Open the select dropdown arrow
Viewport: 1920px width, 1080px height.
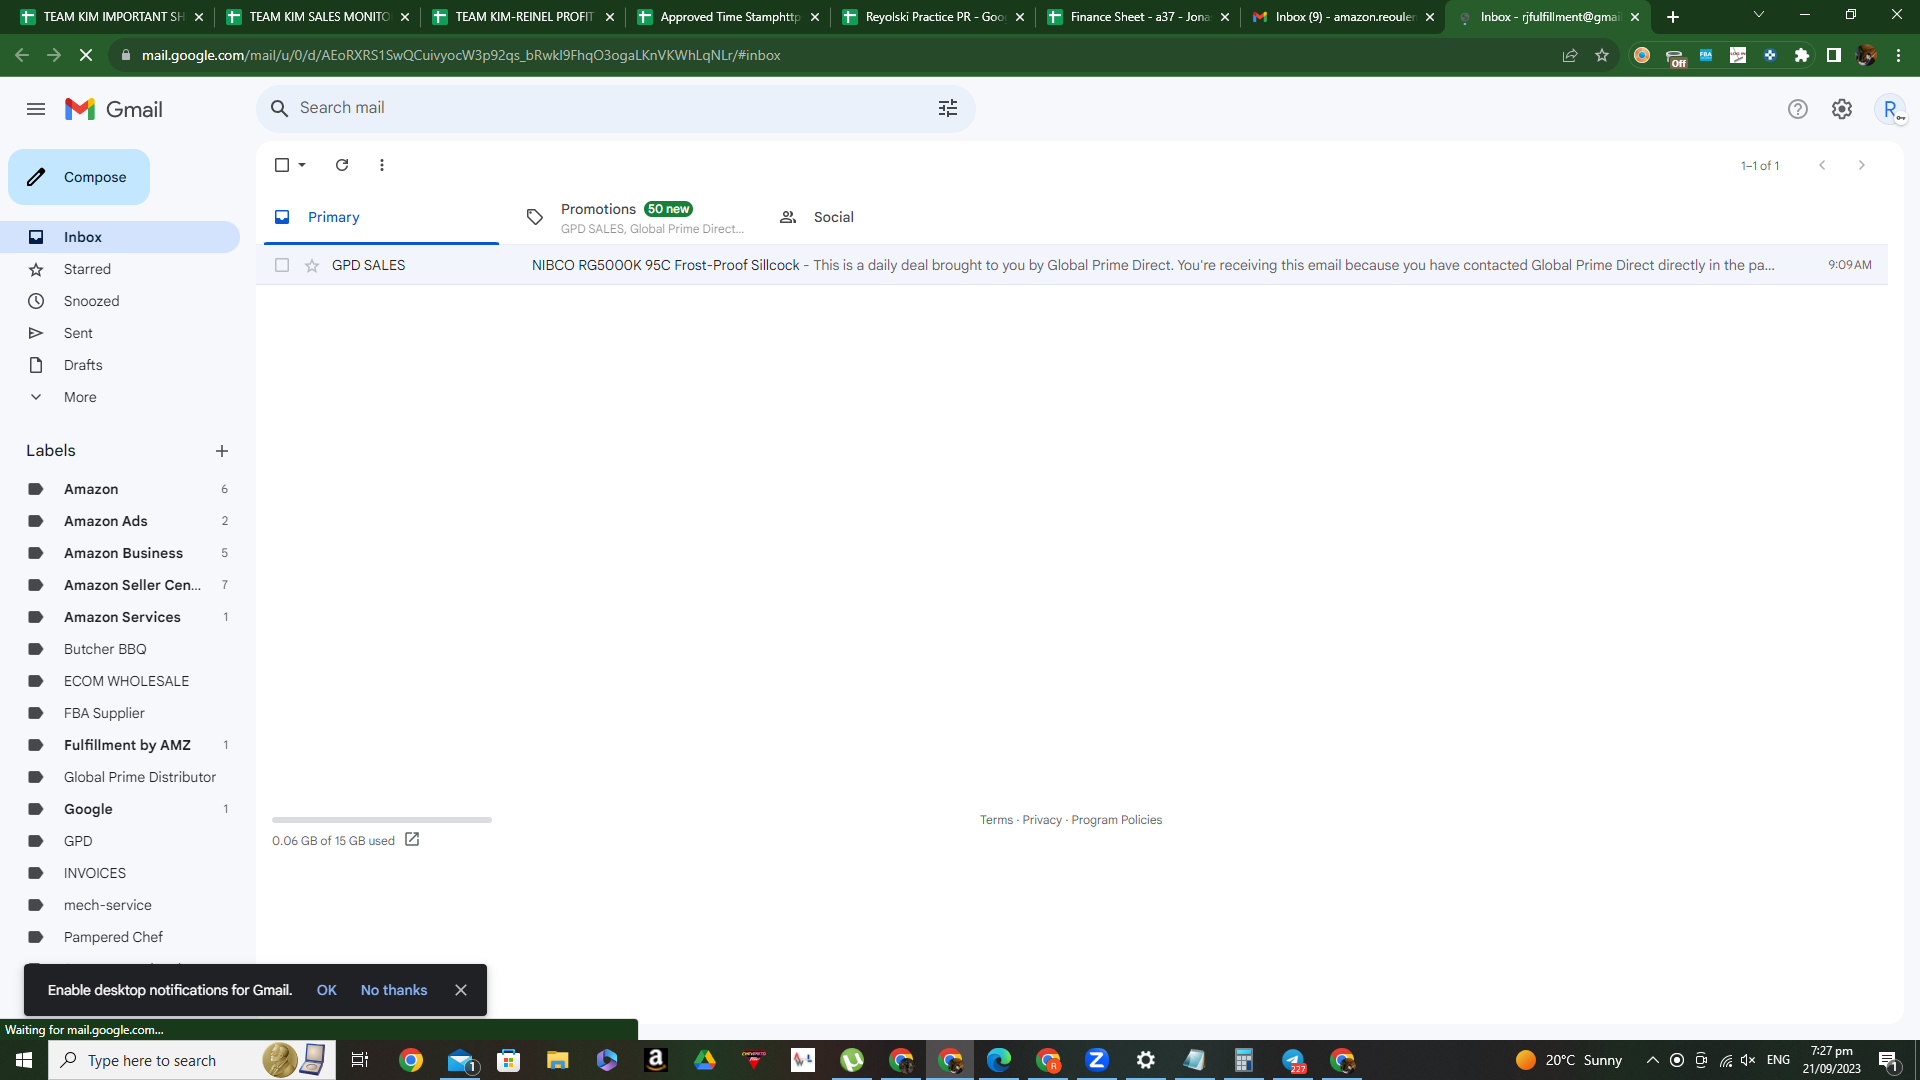point(302,165)
